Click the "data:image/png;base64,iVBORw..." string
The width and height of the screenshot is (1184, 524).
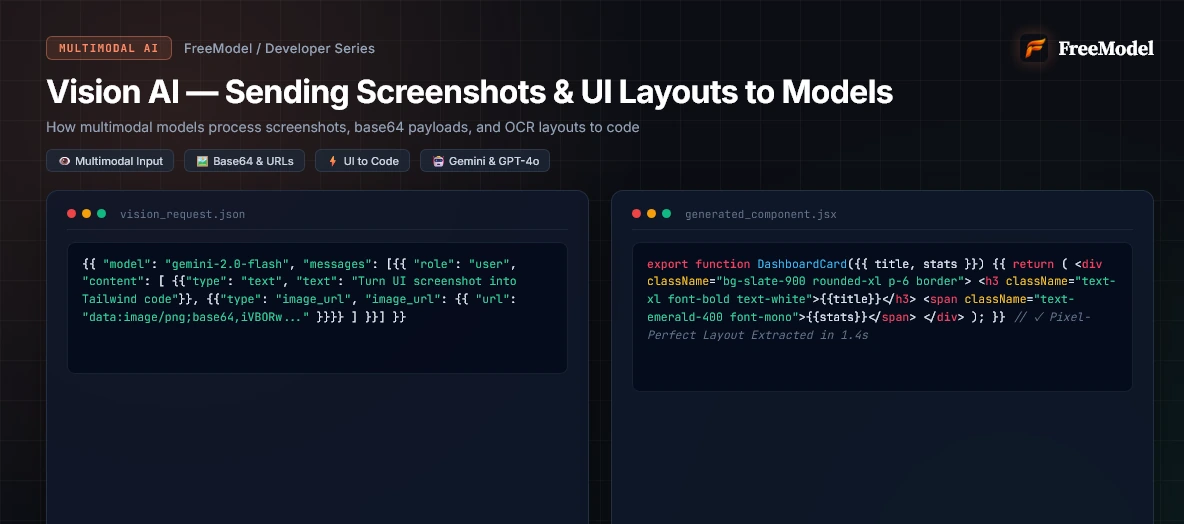(196, 317)
